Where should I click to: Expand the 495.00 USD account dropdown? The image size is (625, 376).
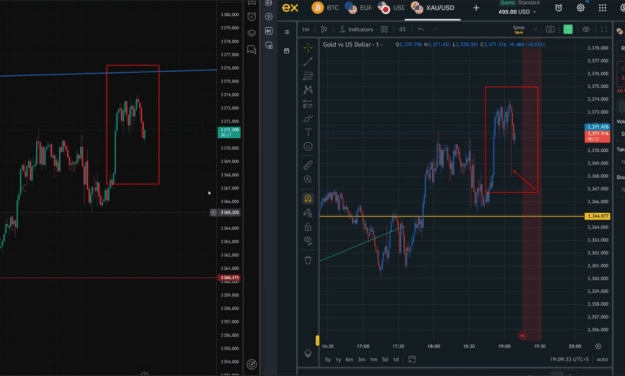(517, 12)
